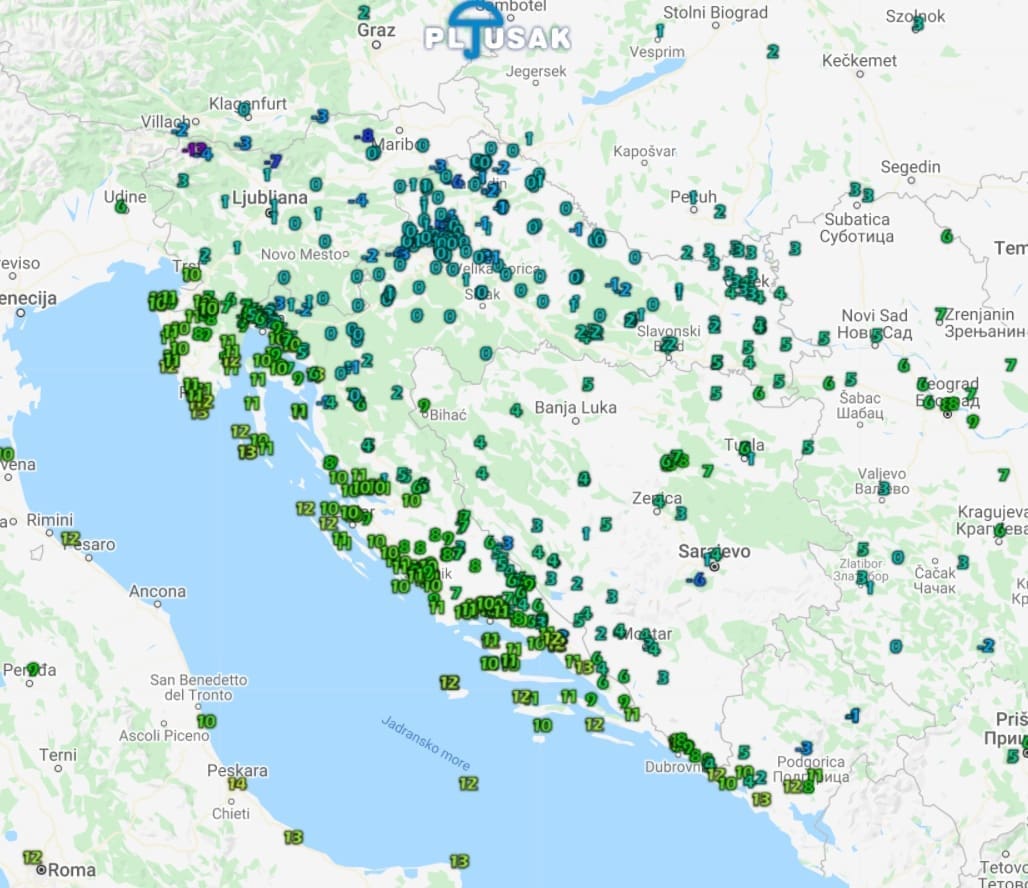
Task: Select the Segedin city label
Action: (911, 167)
